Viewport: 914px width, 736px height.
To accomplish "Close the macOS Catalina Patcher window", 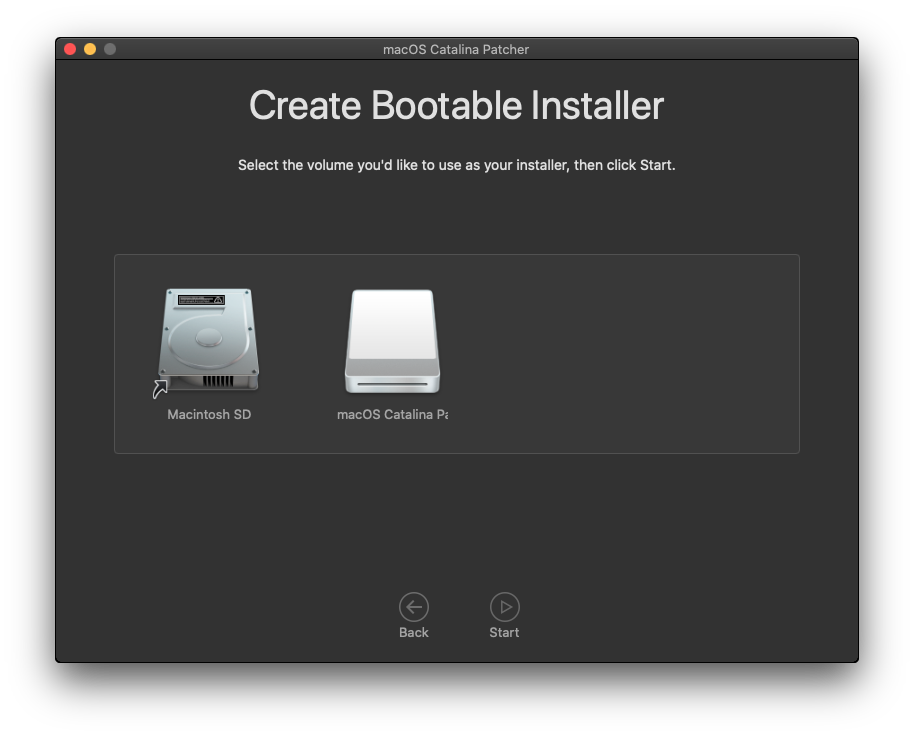I will (x=70, y=49).
